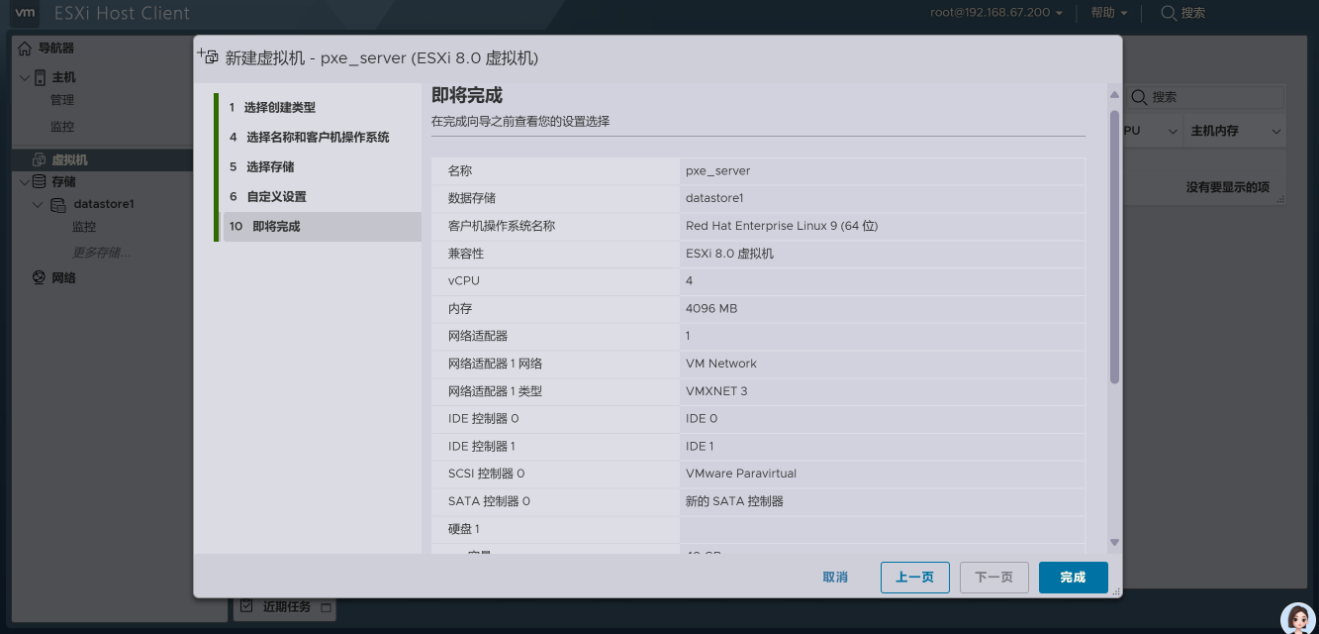Click the datastore1 icon
This screenshot has height=634, width=1319.
coord(60,205)
